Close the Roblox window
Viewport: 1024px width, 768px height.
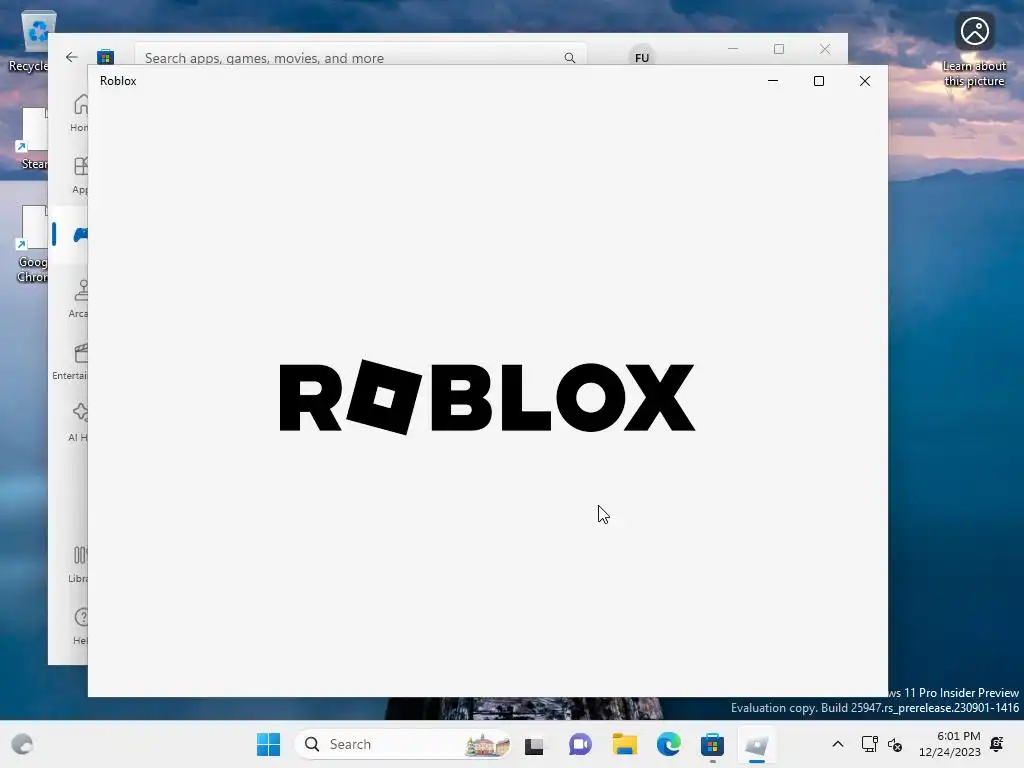865,81
